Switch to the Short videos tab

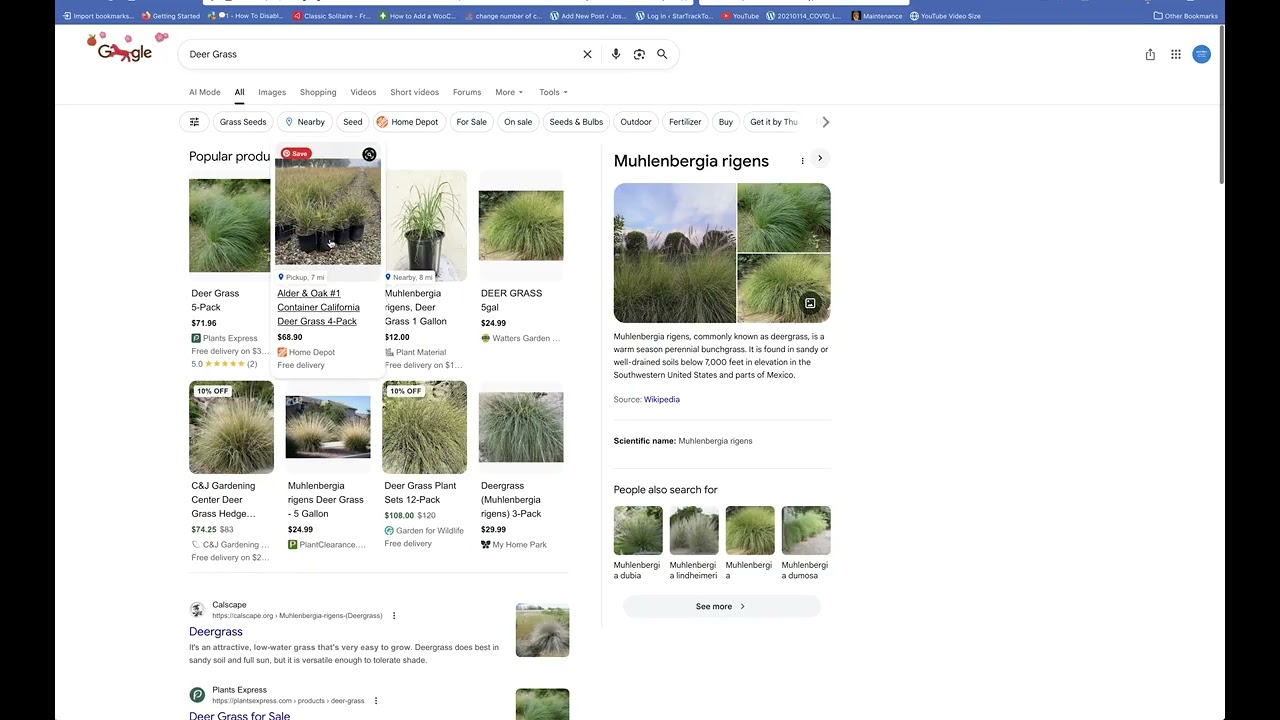414,92
